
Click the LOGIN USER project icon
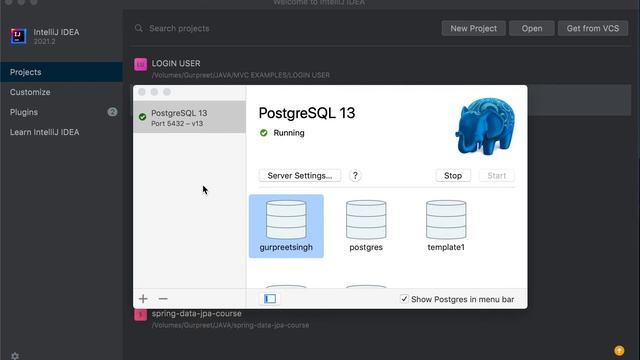pos(140,64)
